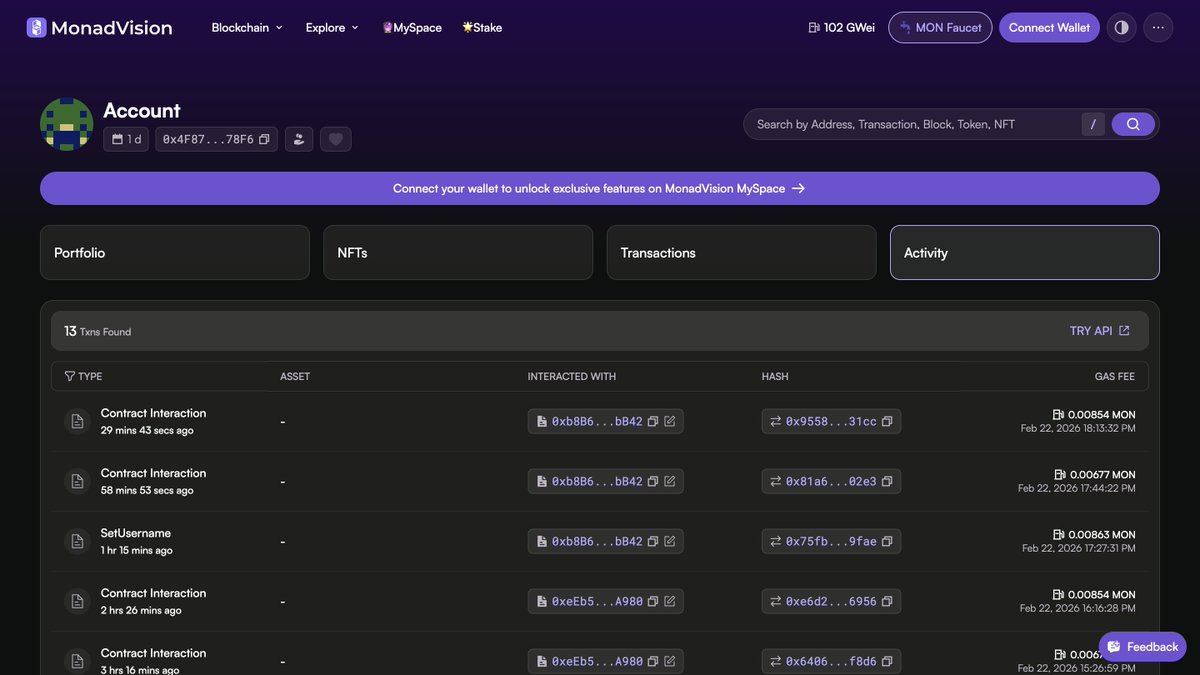The height and width of the screenshot is (675, 1200).
Task: Click the HASH column header
Action: point(775,376)
